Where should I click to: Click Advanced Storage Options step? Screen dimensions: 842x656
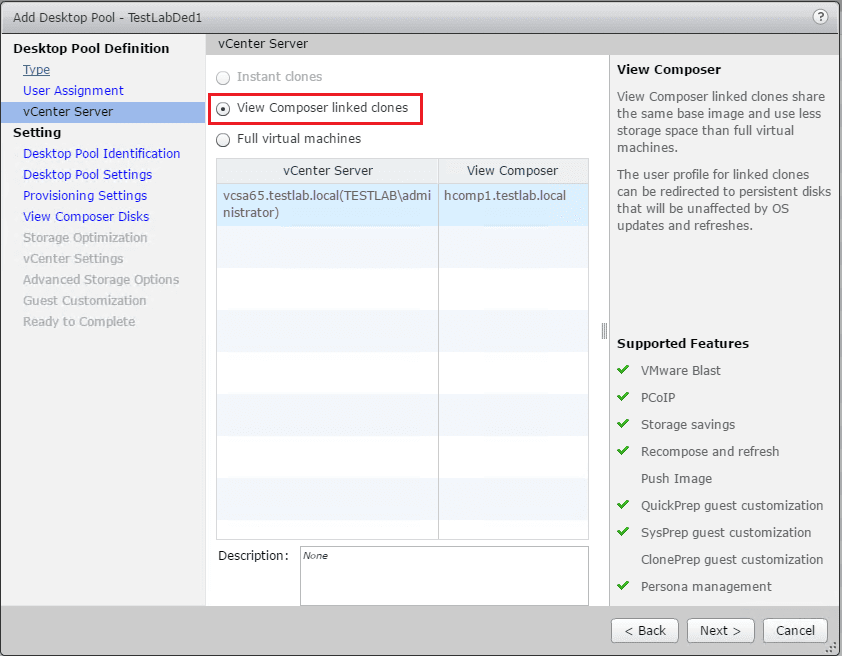[x=101, y=279]
